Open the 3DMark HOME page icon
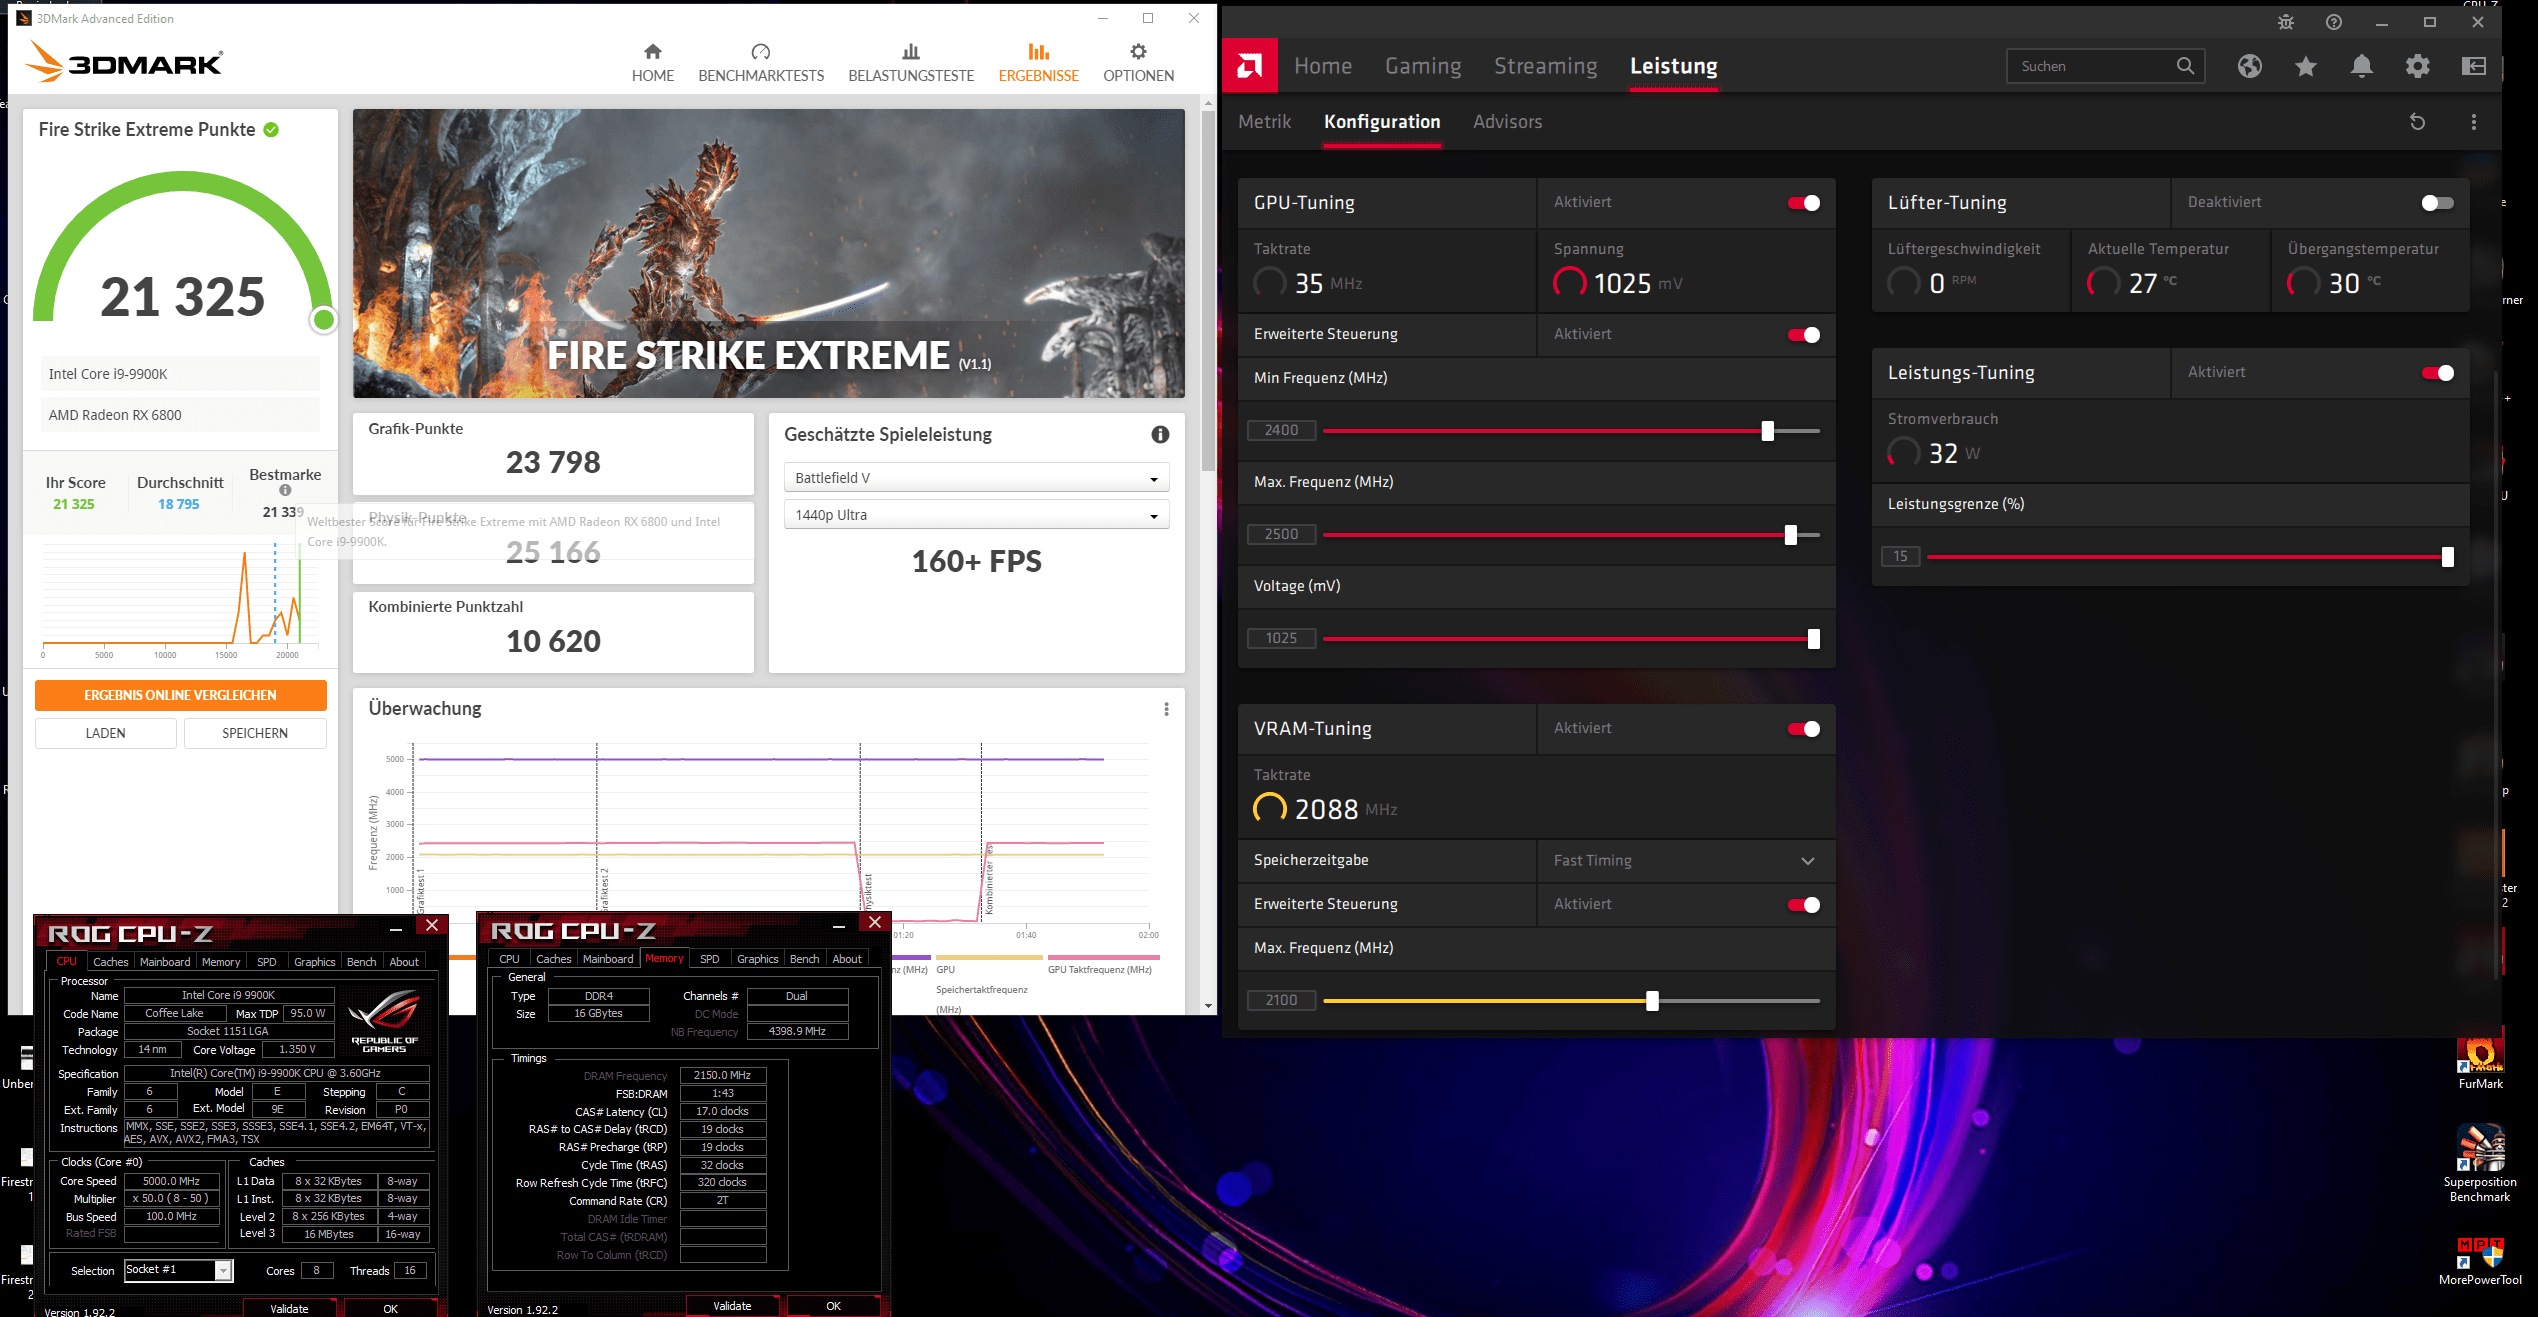This screenshot has height=1317, width=2538. [653, 52]
